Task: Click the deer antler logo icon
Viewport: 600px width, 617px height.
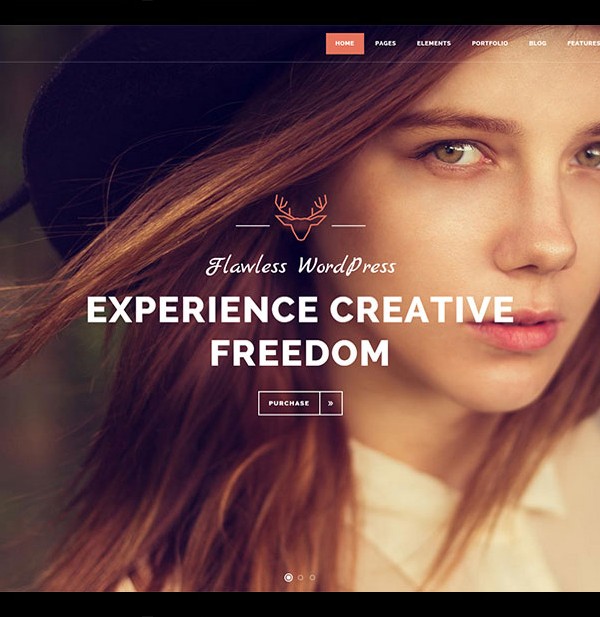Action: [301, 217]
